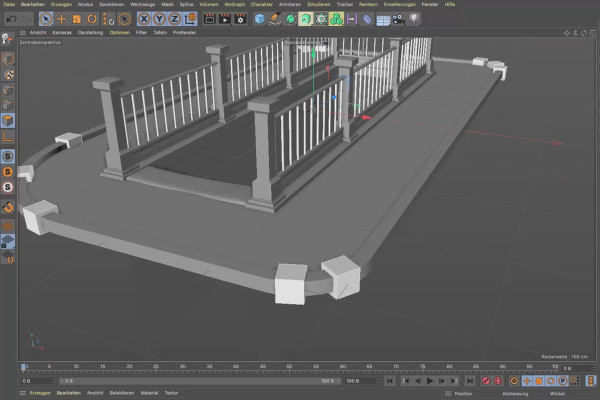This screenshot has height=400, width=600.
Task: Toggle the Snap magnet icon
Action: (8, 207)
